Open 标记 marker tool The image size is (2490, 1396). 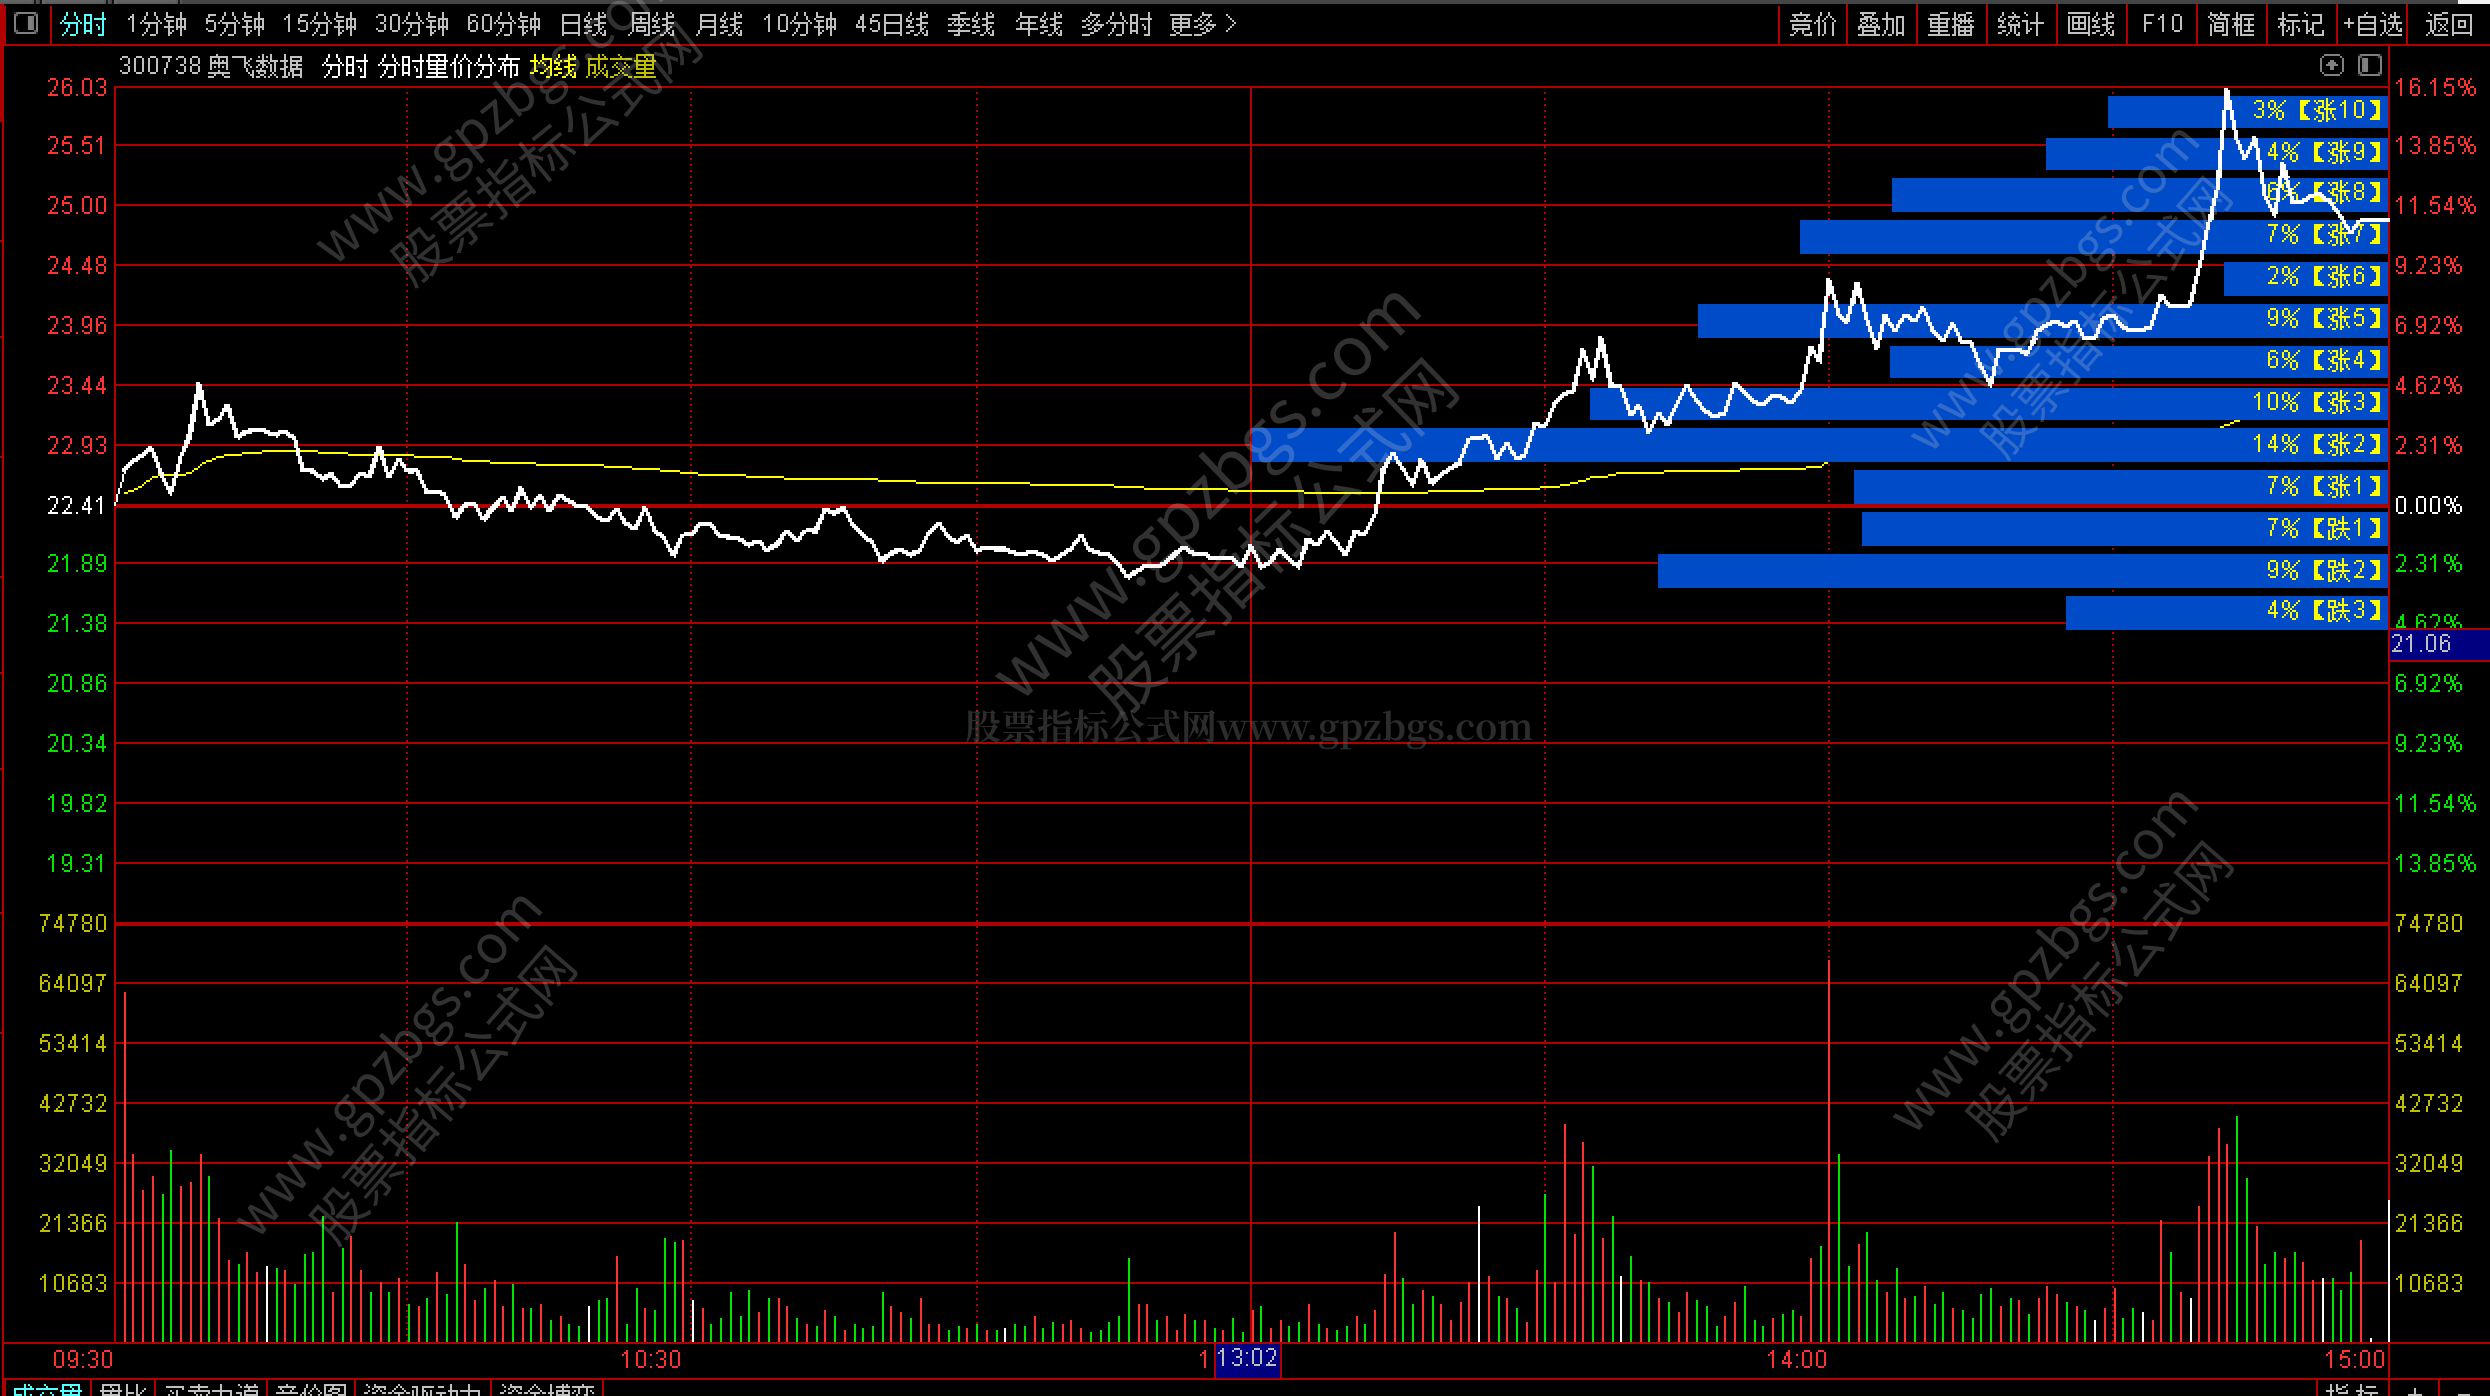coord(2301,24)
